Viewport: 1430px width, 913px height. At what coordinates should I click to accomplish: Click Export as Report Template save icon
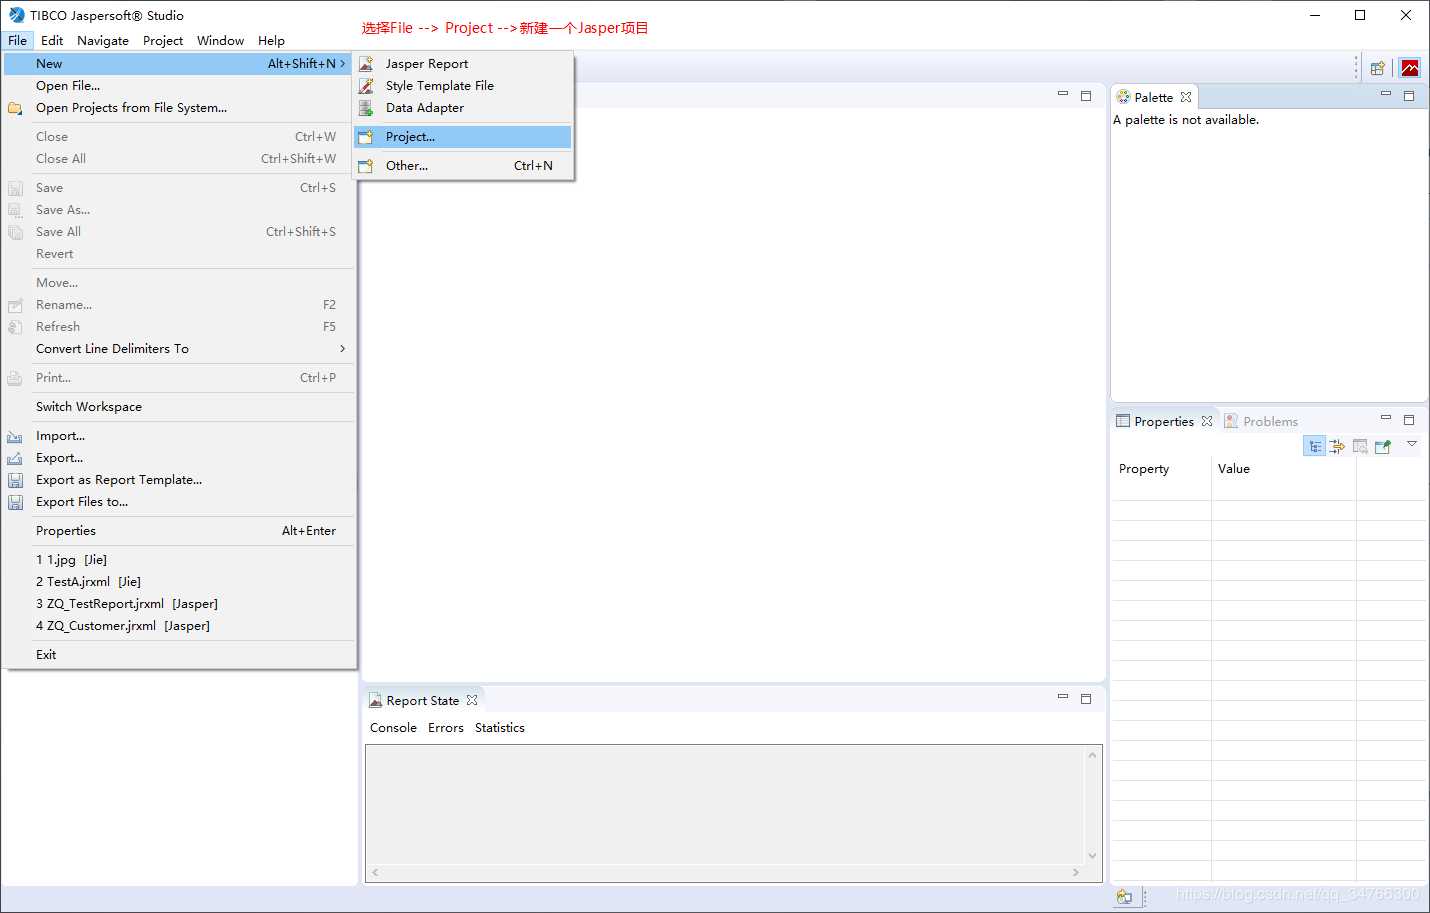[x=15, y=481]
